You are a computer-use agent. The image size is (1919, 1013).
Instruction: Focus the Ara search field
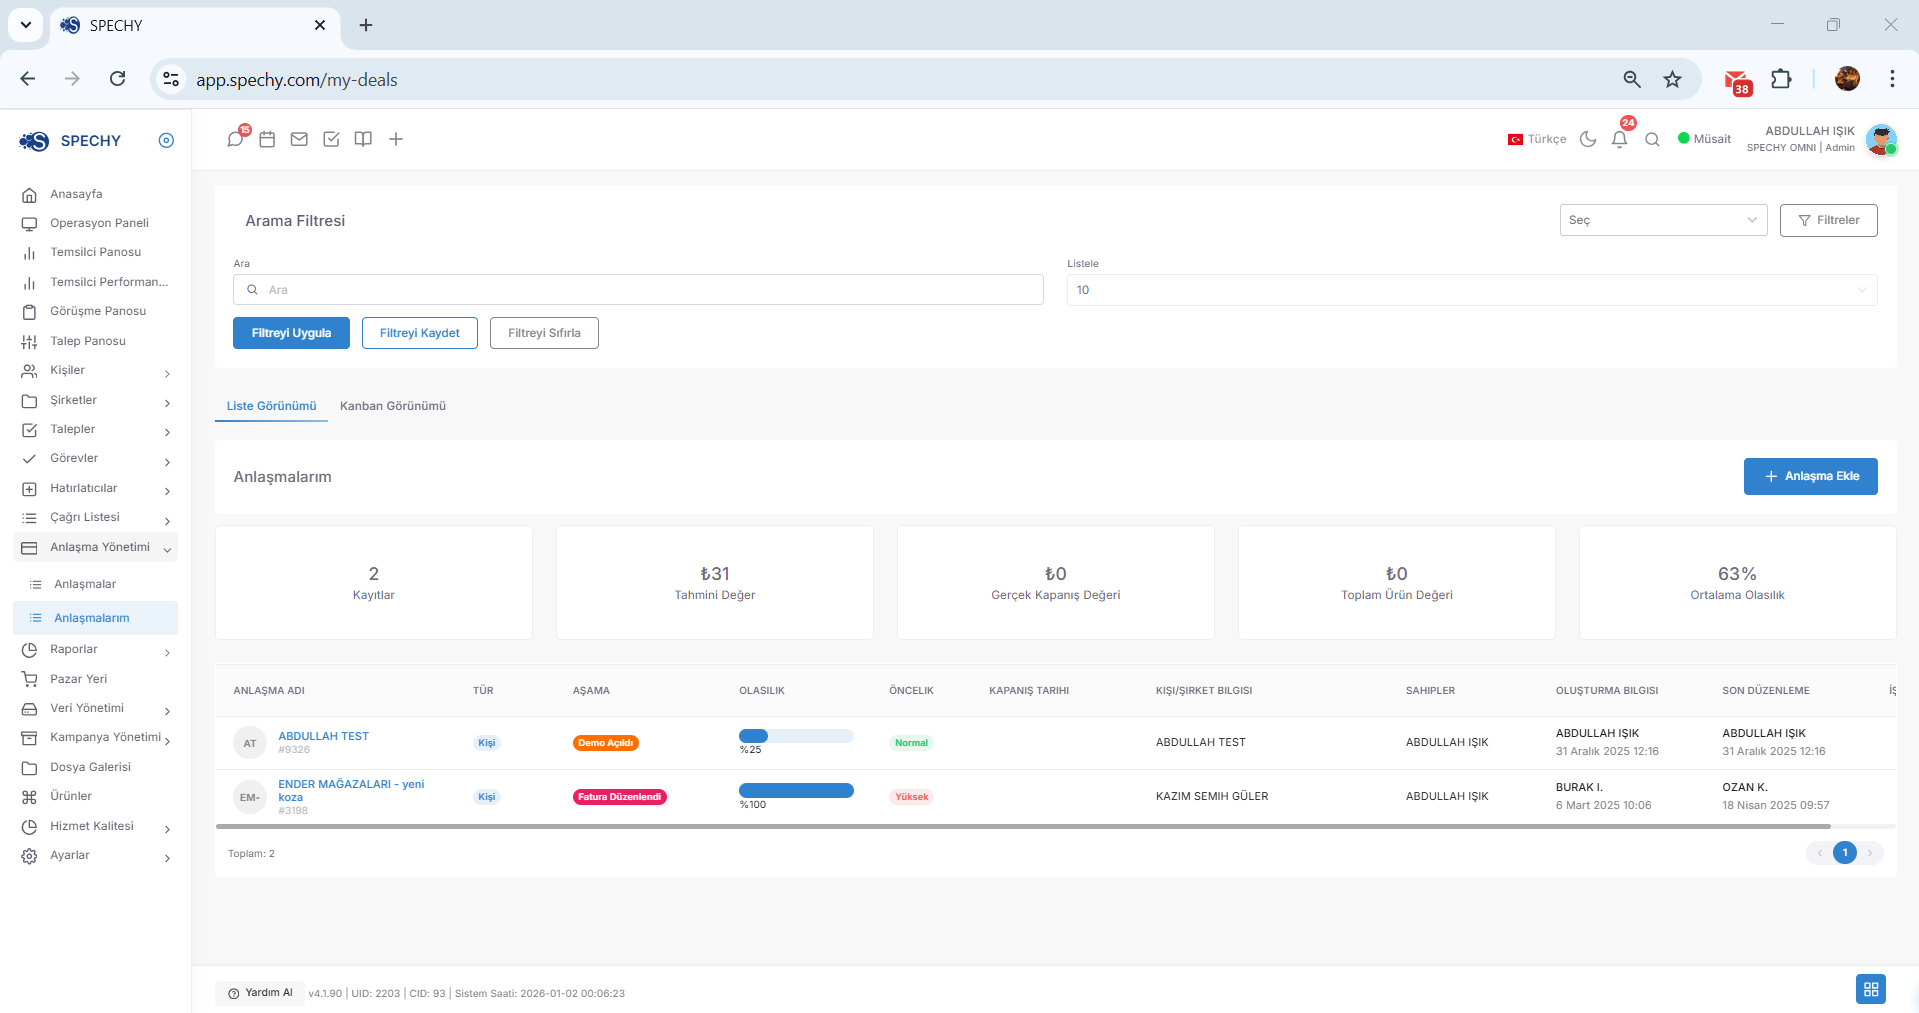pos(638,290)
